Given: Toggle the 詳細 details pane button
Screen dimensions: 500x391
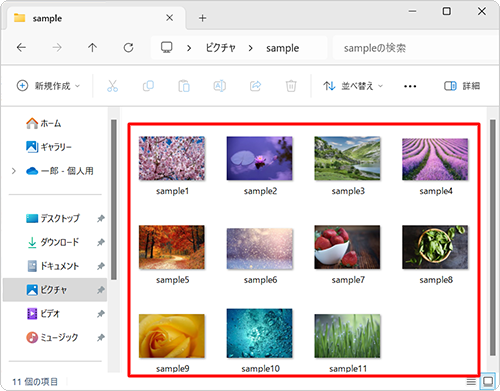Looking at the screenshot, I should pyautogui.click(x=462, y=86).
